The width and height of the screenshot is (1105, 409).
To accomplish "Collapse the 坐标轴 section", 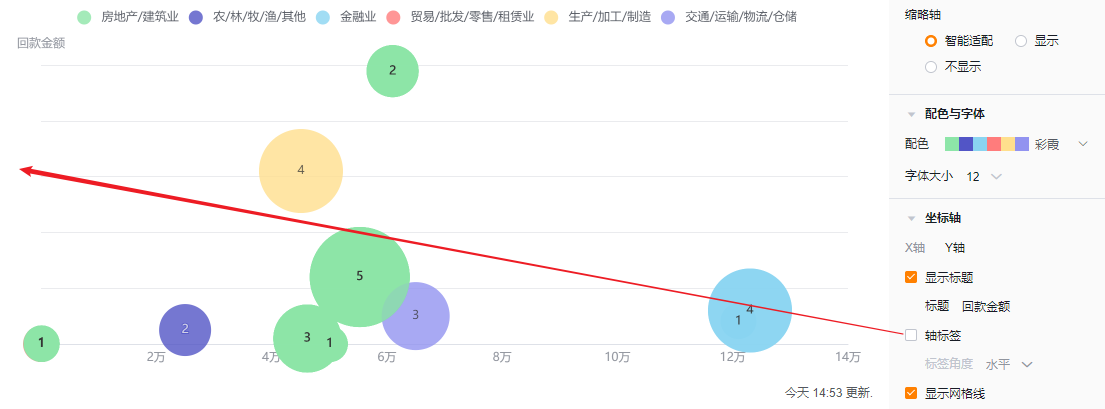I will (911, 218).
